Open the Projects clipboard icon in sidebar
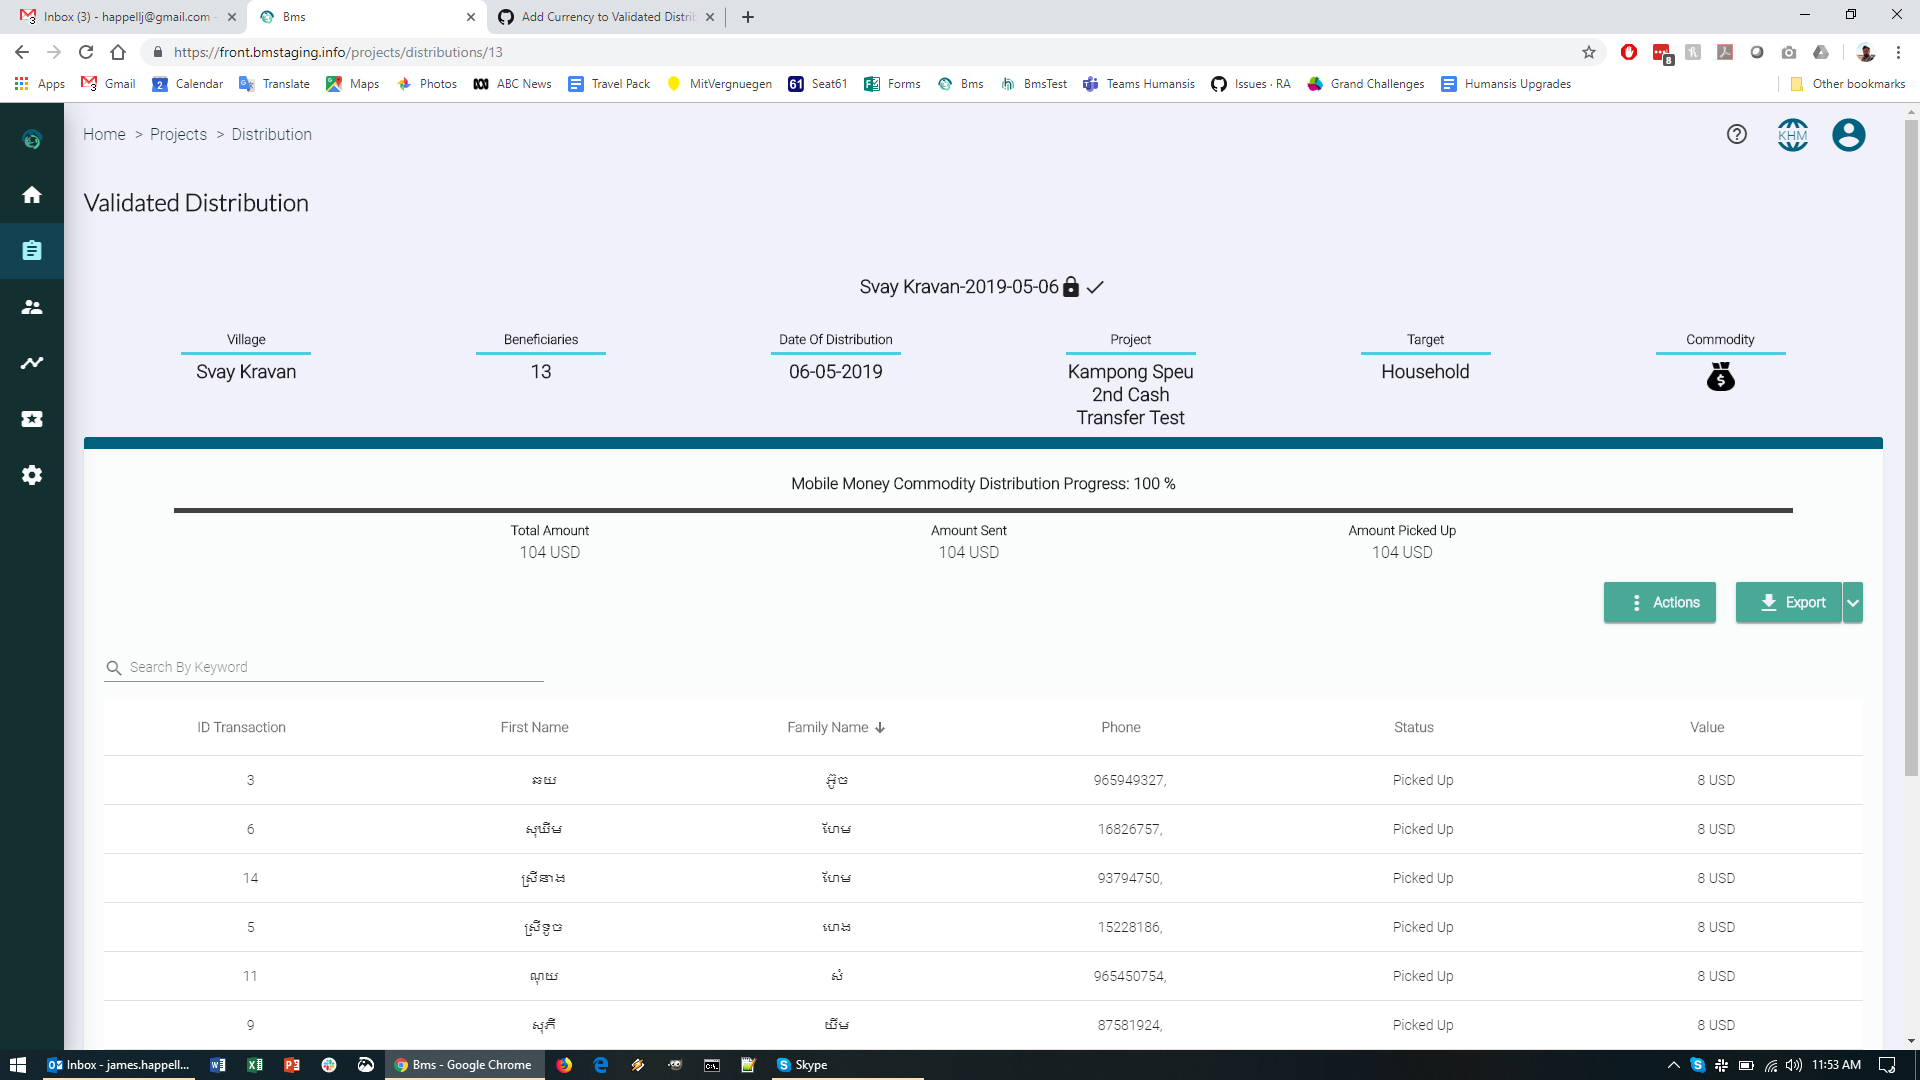 click(32, 251)
